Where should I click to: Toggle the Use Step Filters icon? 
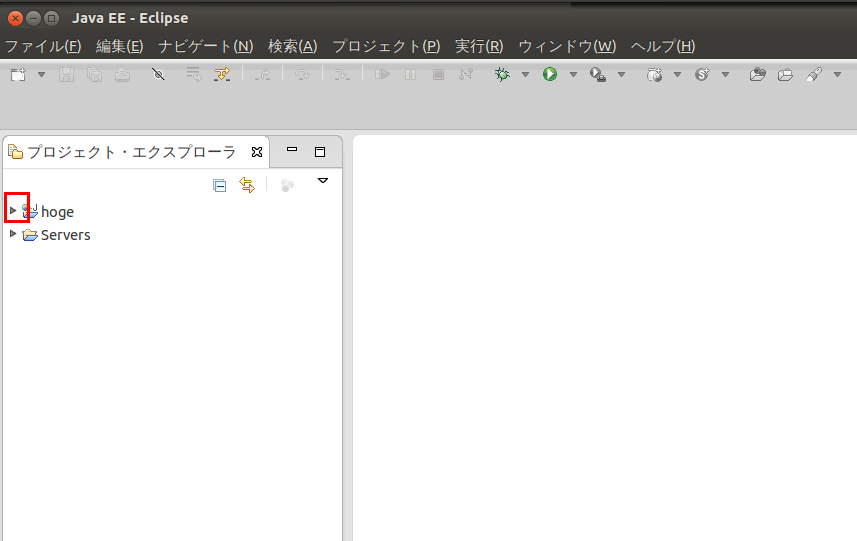point(222,74)
